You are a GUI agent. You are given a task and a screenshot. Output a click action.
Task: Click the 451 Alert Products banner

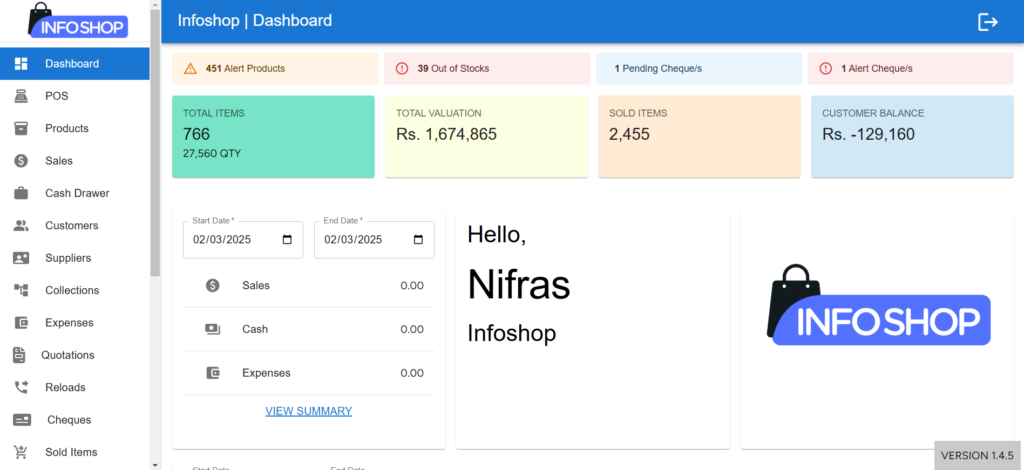coord(275,69)
